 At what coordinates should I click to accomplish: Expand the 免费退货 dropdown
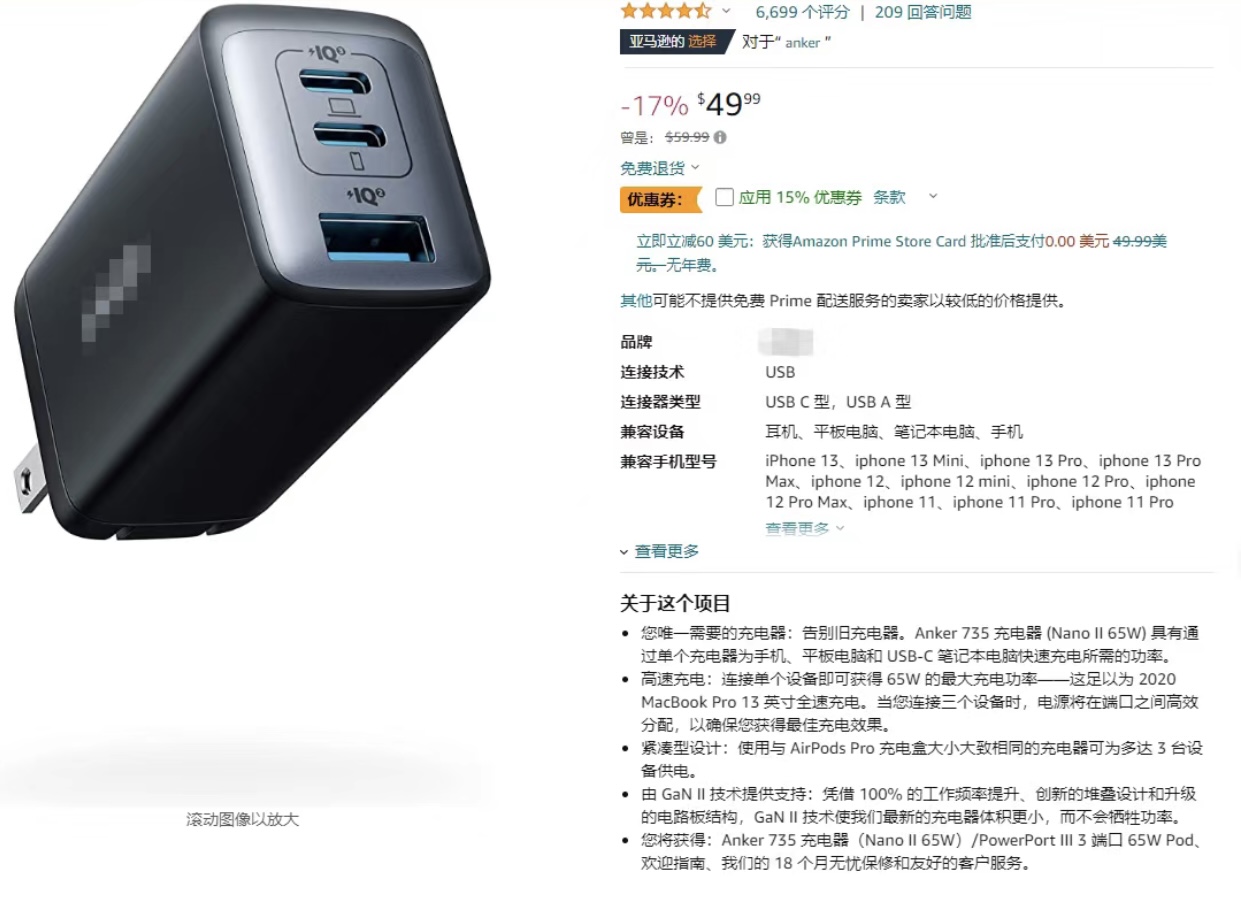(660, 167)
